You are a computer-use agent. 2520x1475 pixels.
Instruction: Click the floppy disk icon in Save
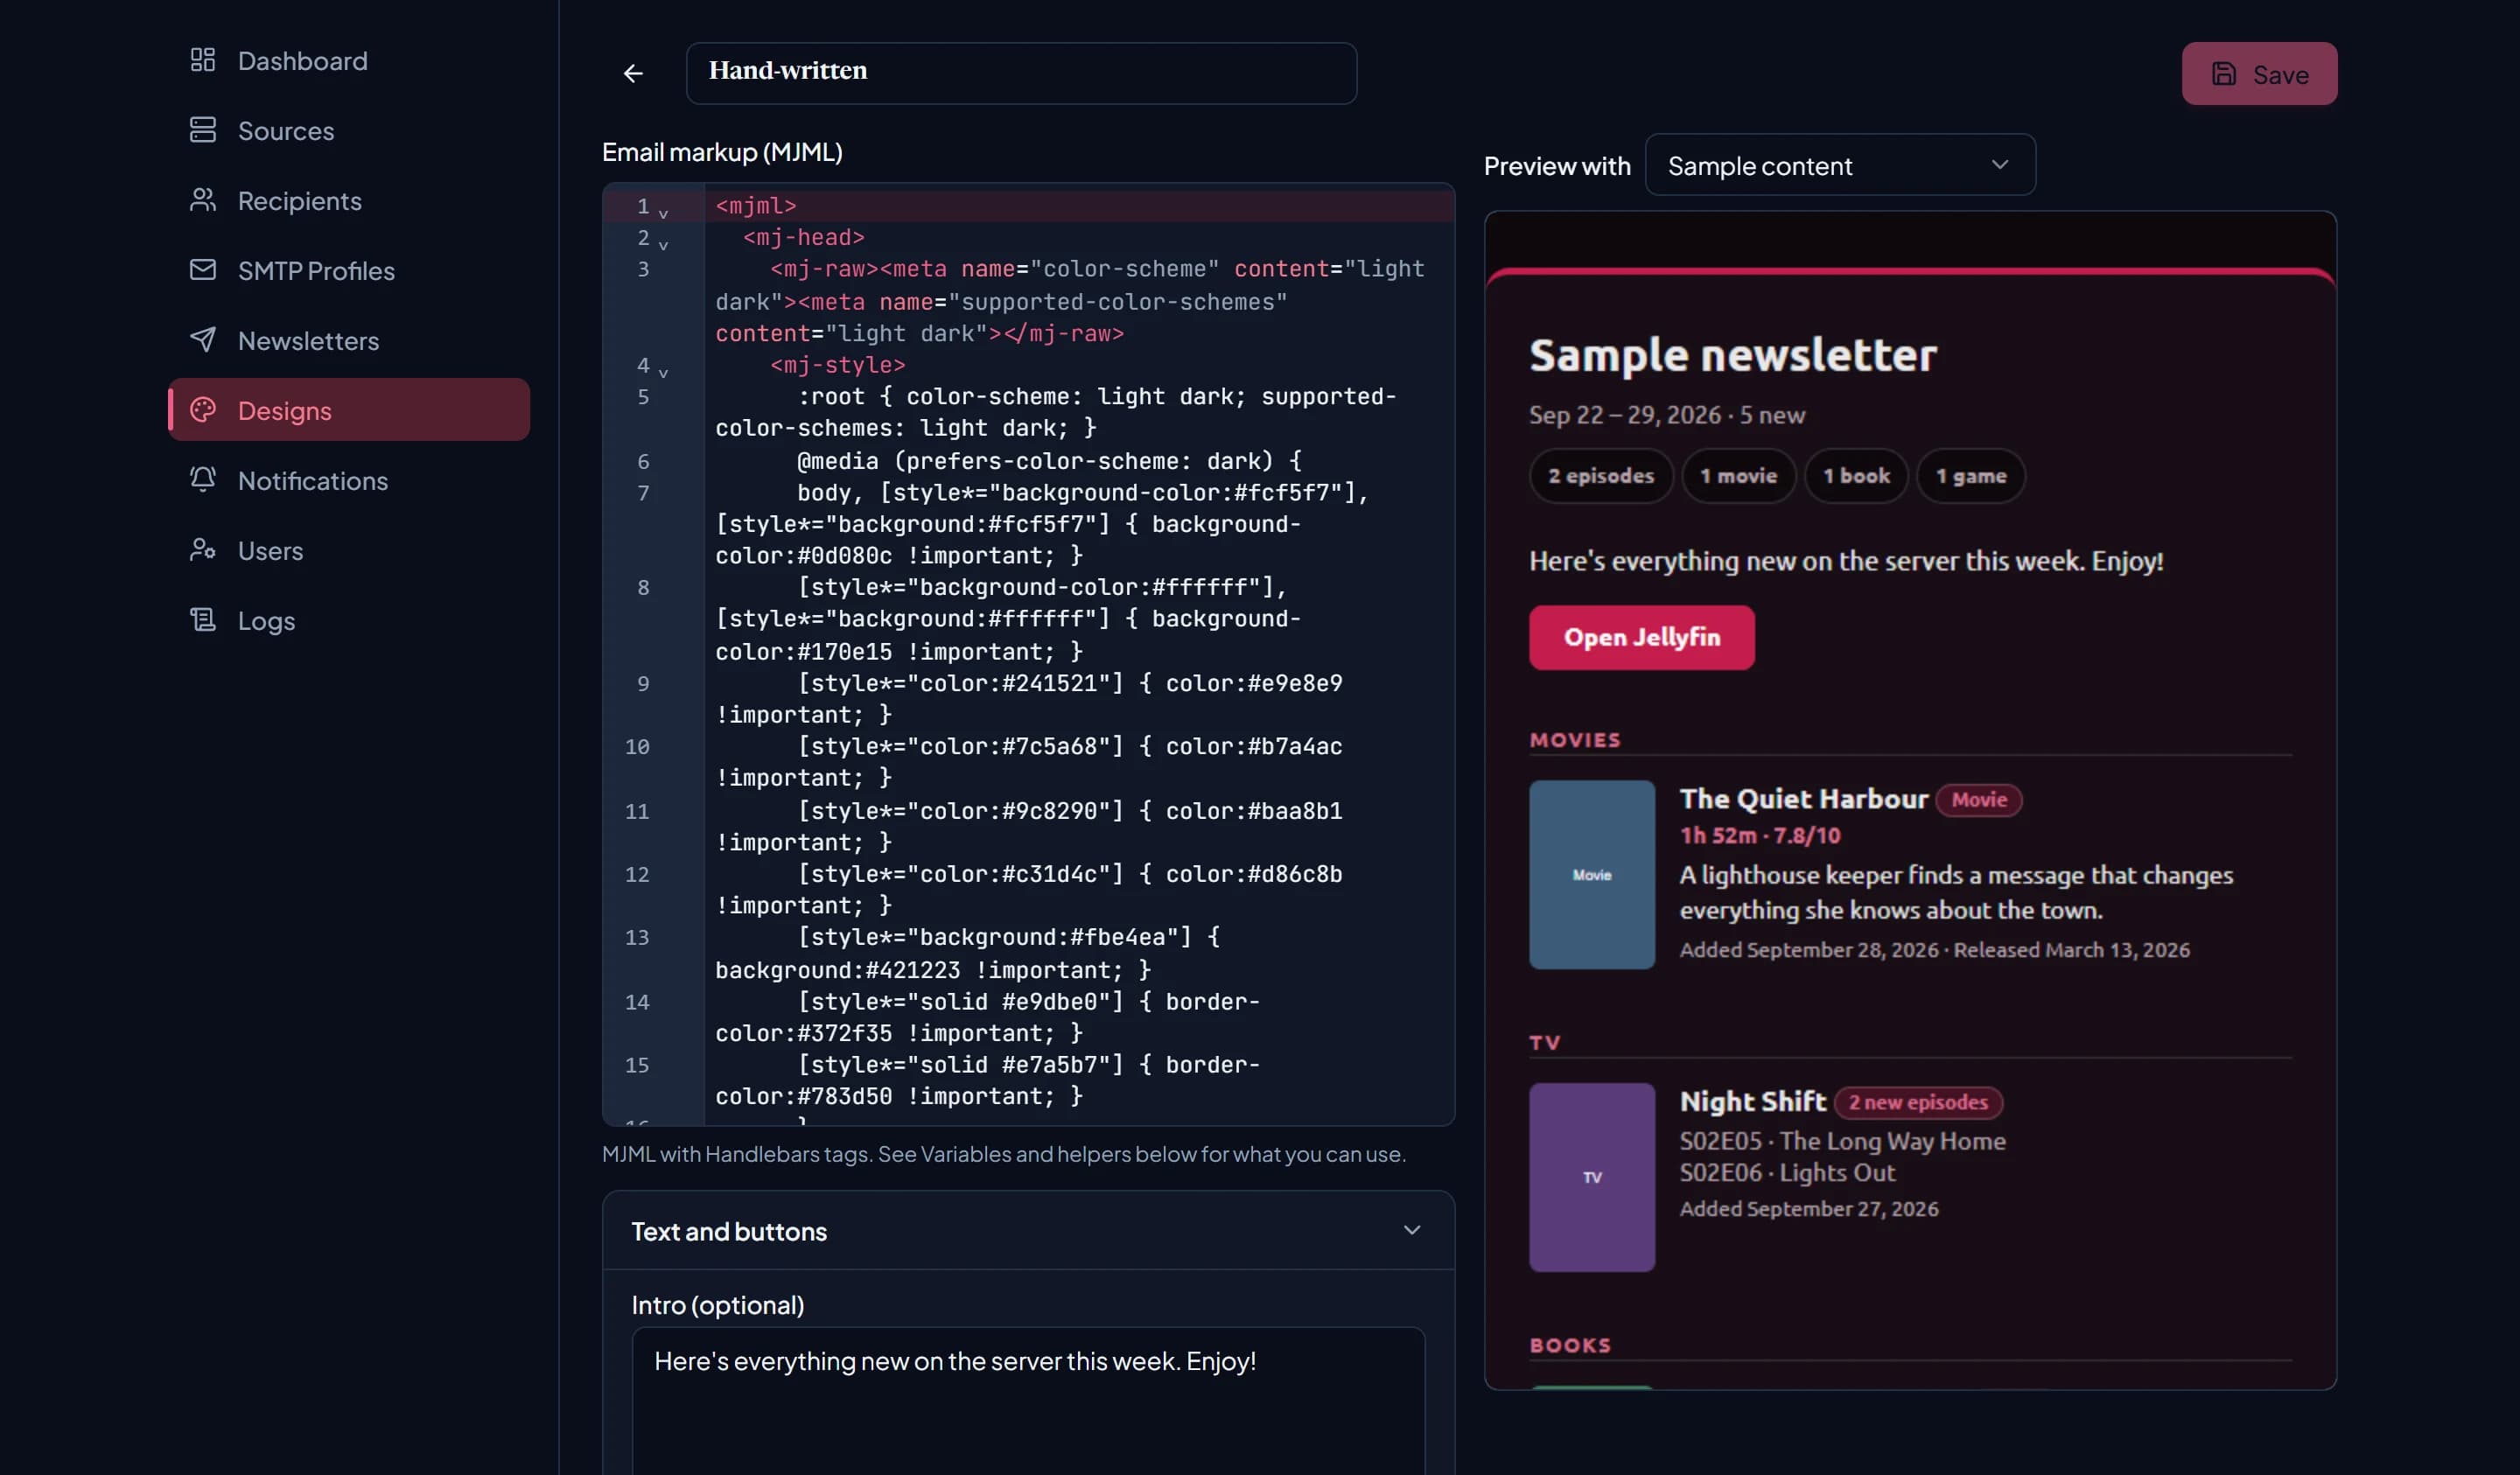pyautogui.click(x=2223, y=74)
